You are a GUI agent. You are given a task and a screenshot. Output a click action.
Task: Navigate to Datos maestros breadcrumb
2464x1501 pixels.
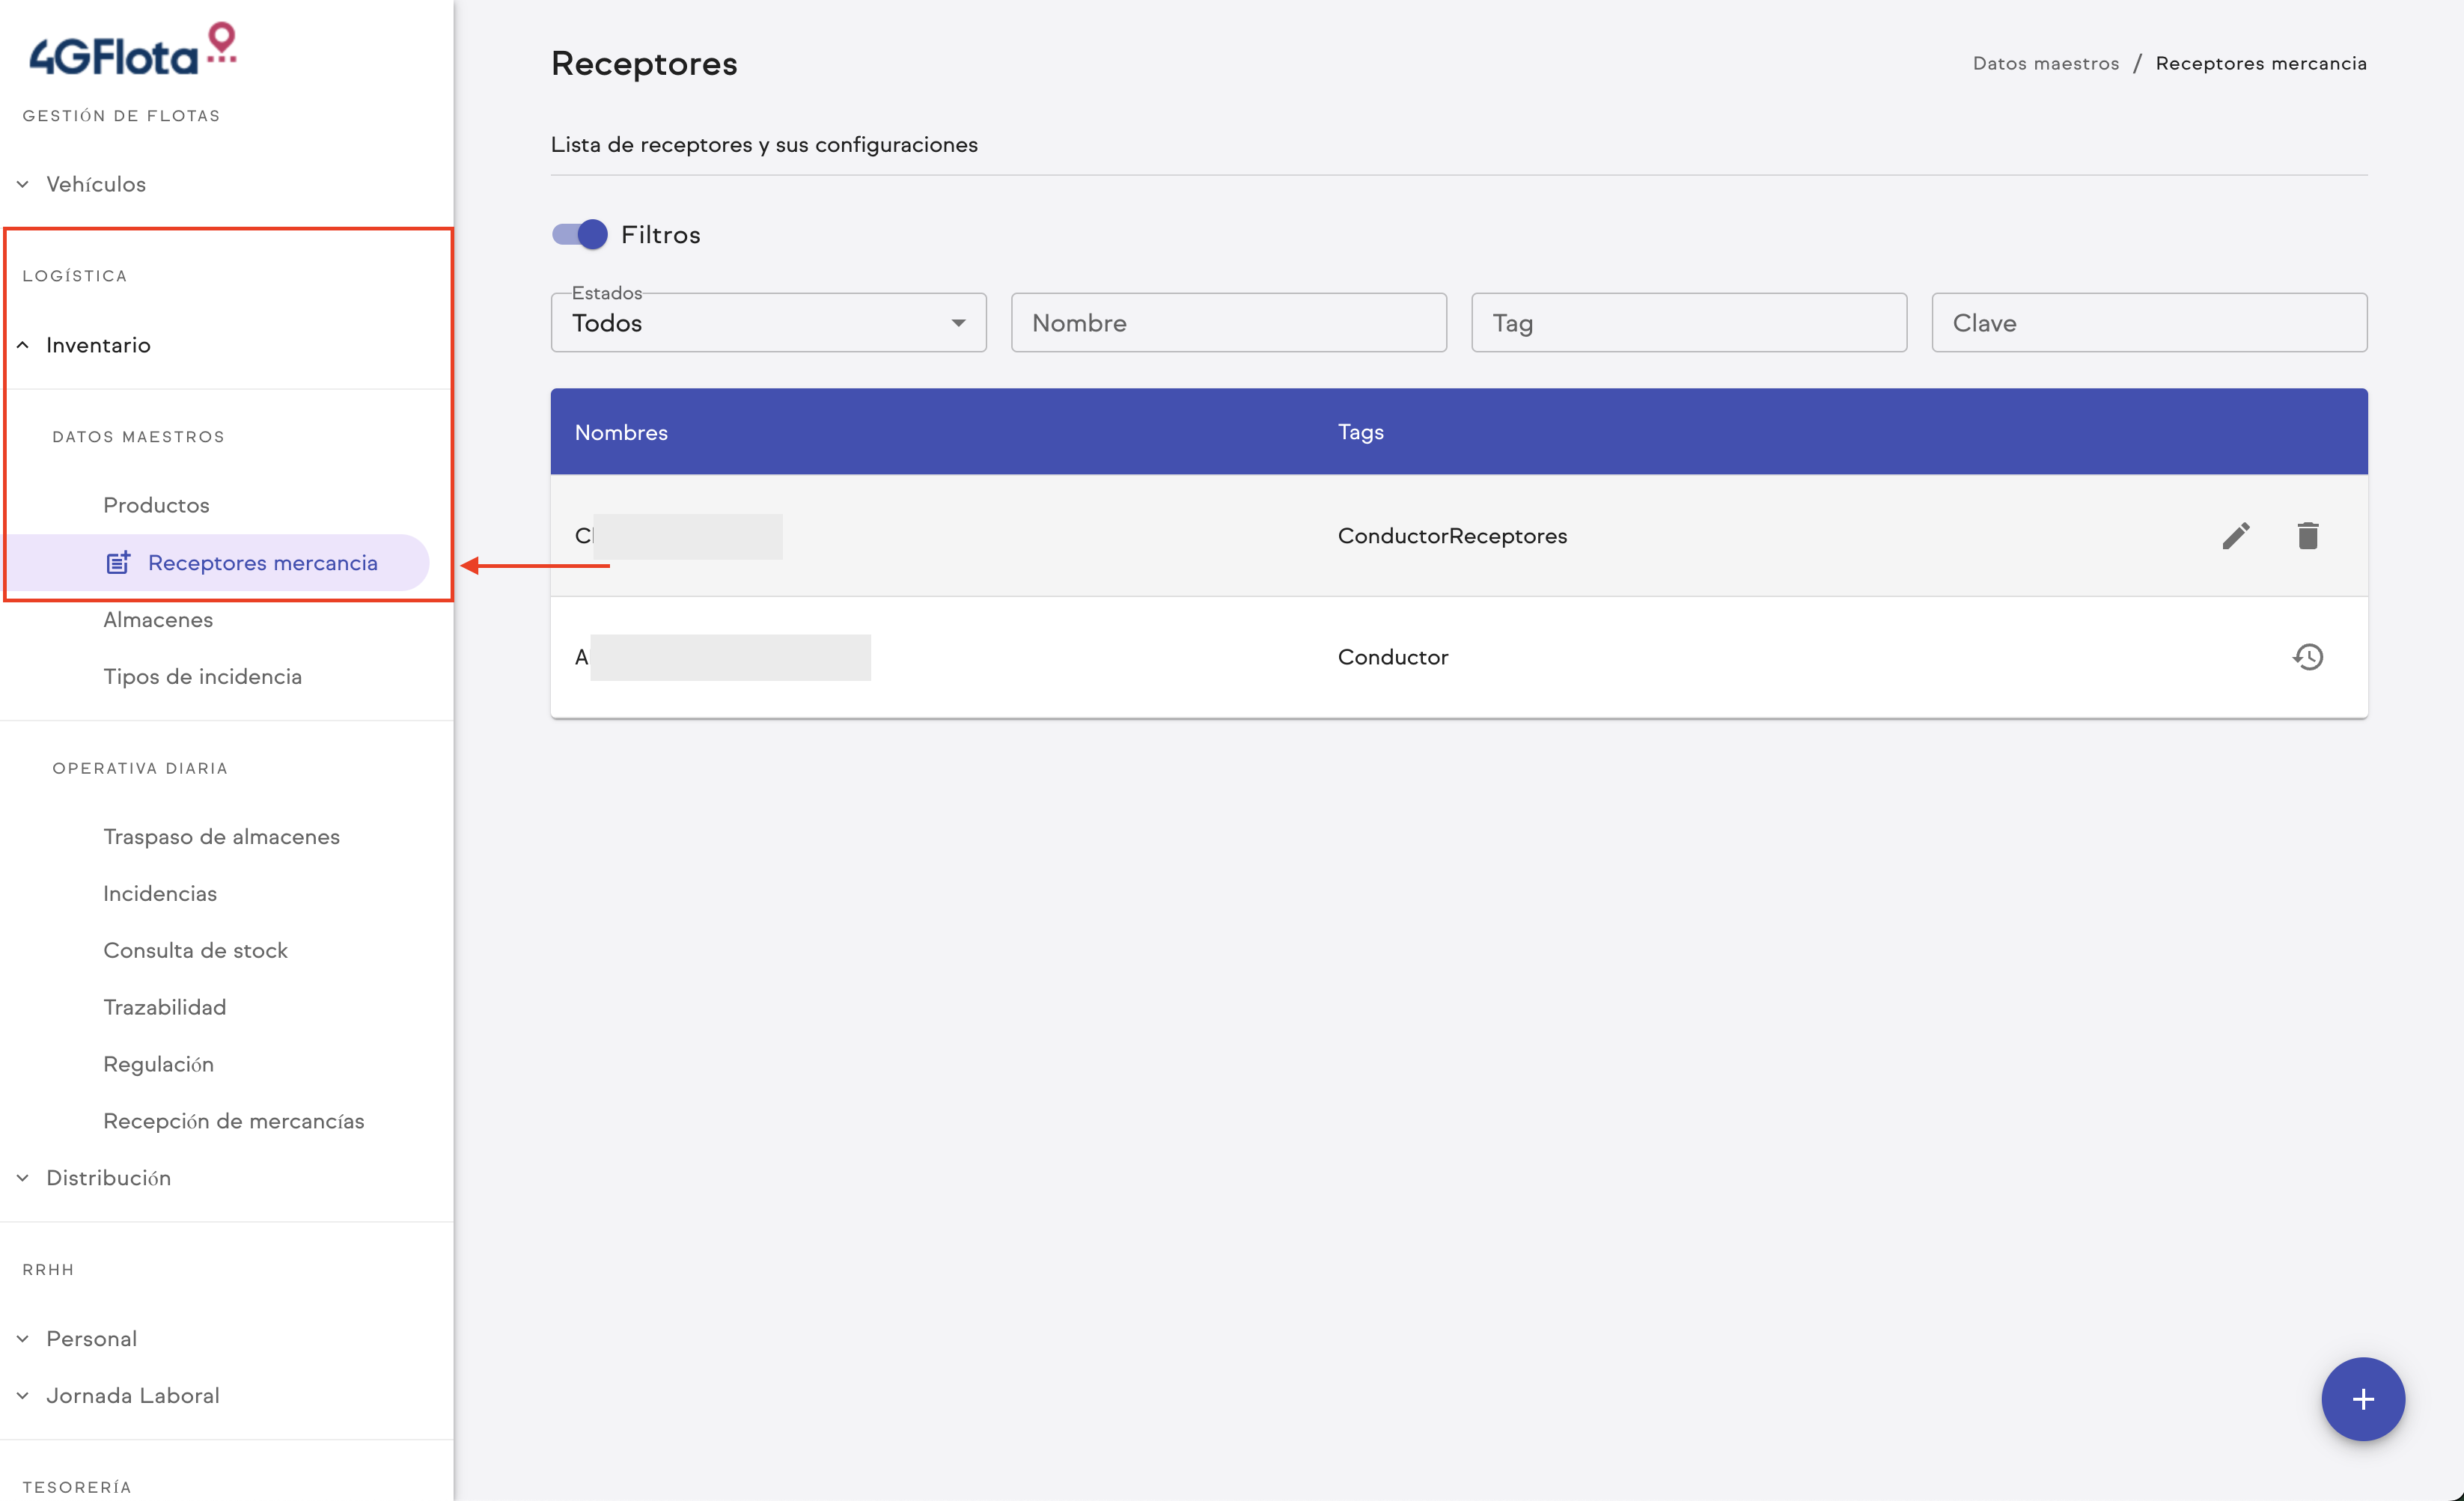point(2046,63)
